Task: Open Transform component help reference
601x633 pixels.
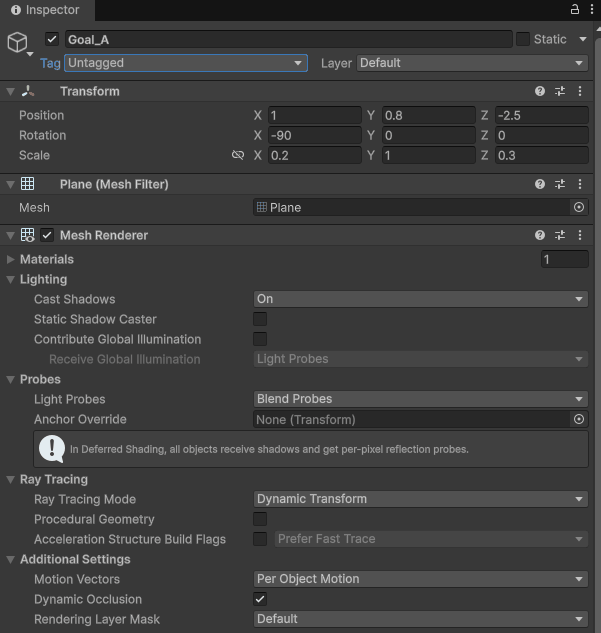Action: point(540,91)
